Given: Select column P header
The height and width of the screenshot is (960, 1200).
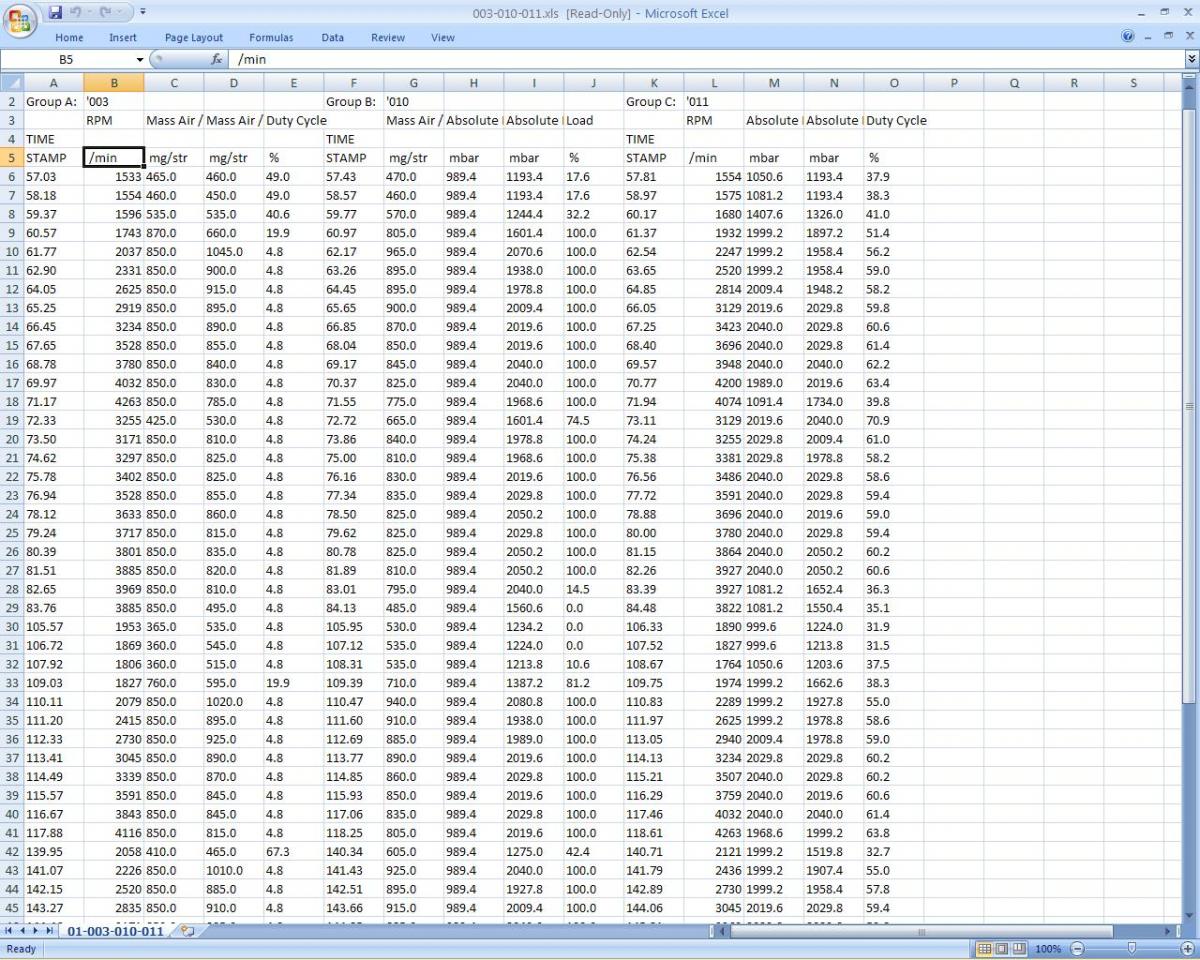Looking at the screenshot, I should [x=954, y=83].
